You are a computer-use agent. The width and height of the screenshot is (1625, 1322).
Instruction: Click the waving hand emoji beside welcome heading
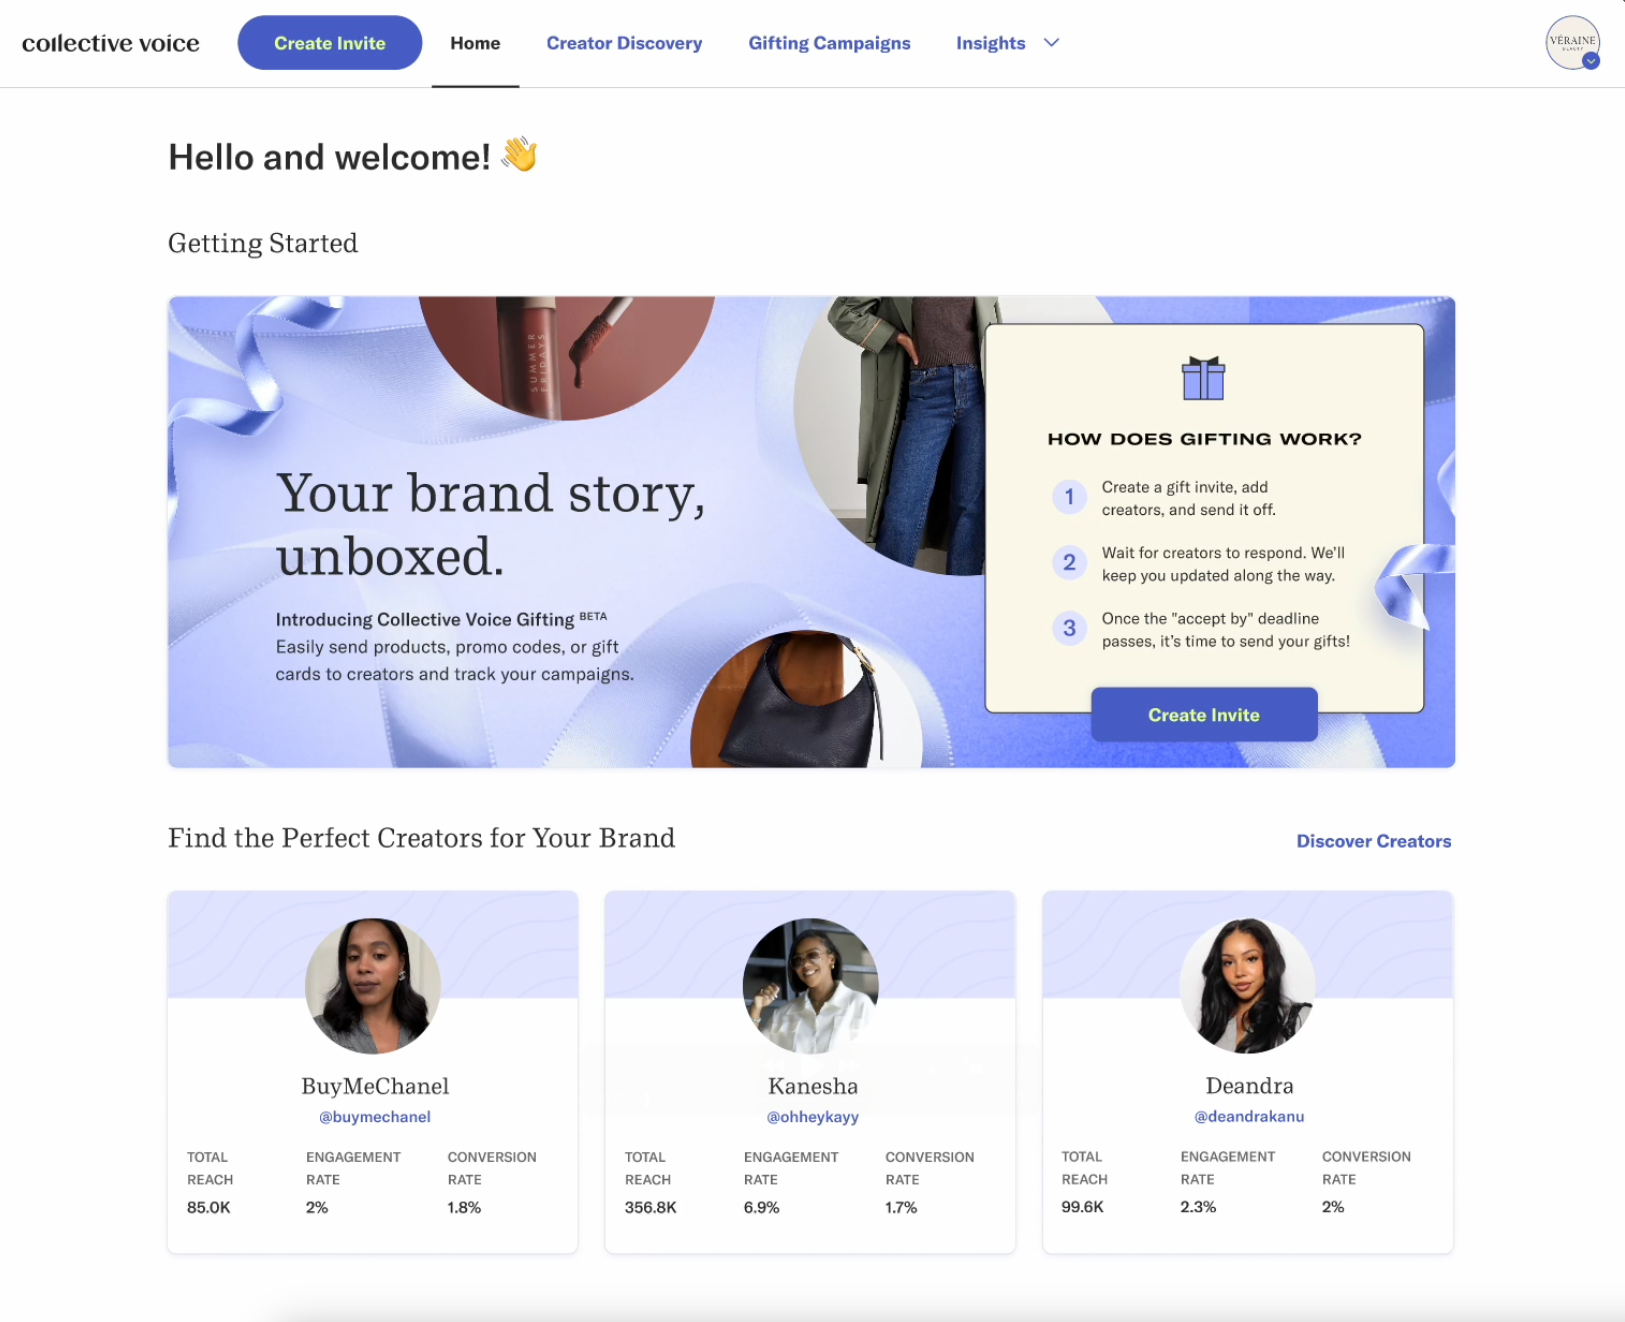pos(519,155)
